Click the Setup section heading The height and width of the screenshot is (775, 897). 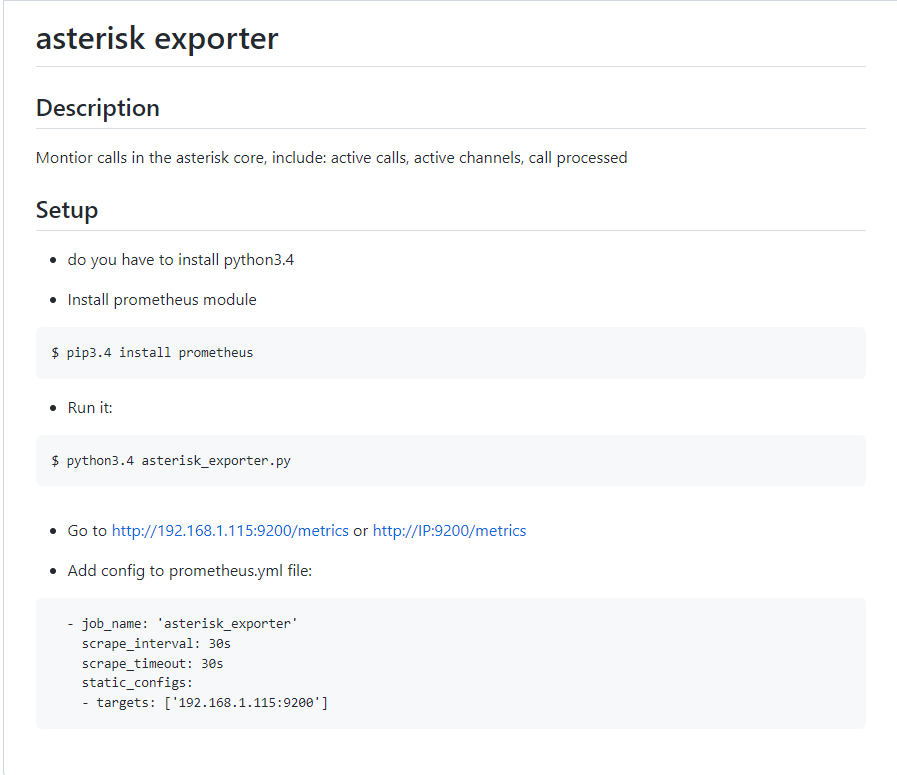click(67, 210)
